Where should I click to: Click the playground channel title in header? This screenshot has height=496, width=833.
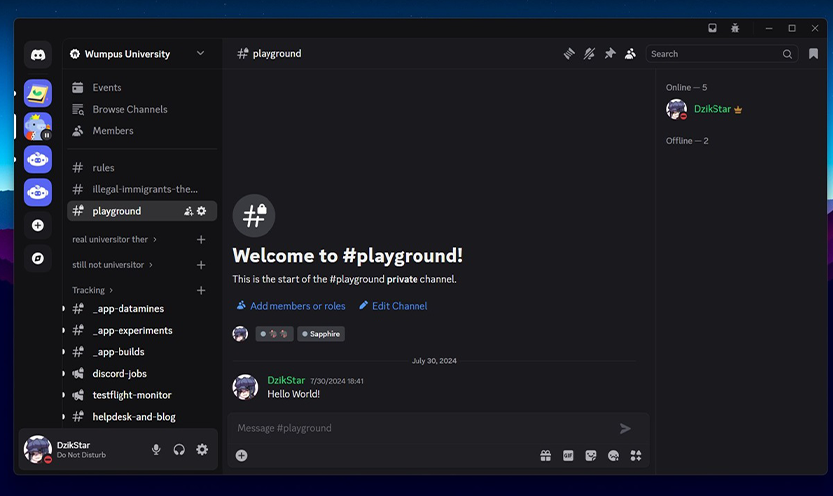pyautogui.click(x=277, y=54)
